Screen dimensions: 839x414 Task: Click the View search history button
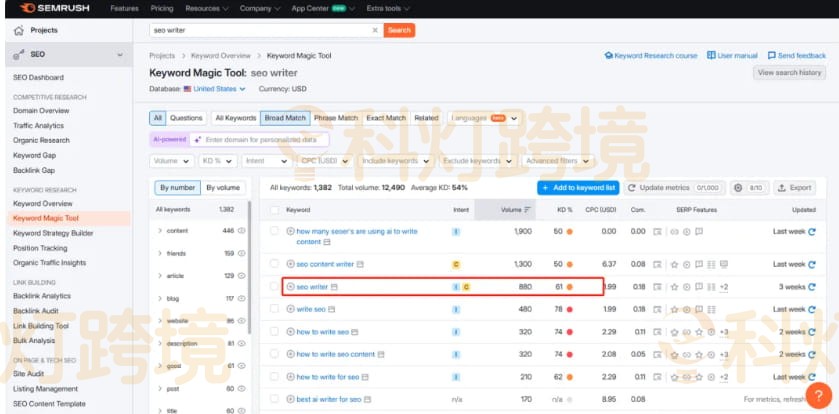tap(789, 73)
